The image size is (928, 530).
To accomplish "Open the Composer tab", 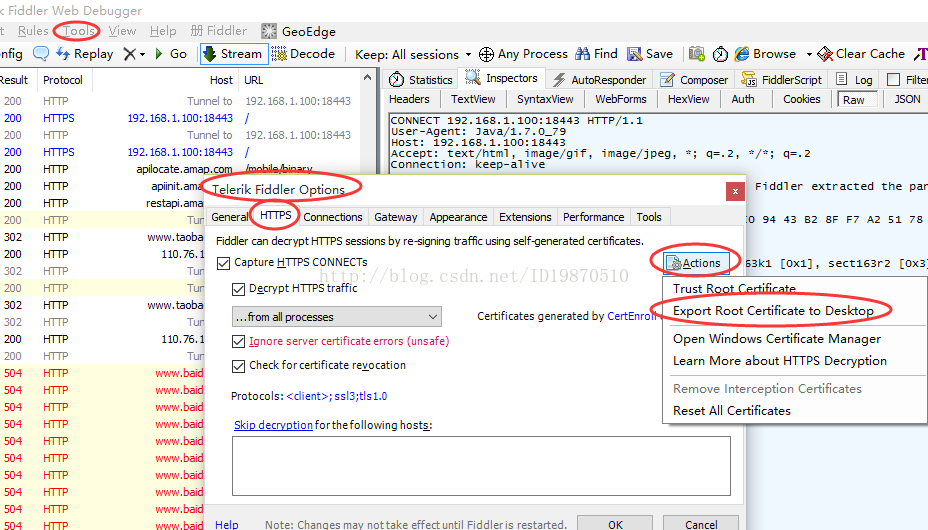I will (x=694, y=79).
